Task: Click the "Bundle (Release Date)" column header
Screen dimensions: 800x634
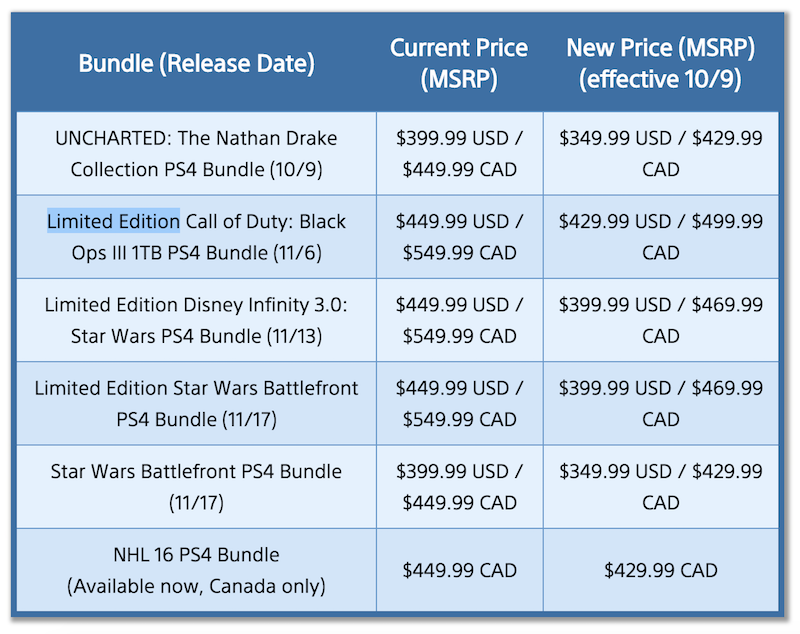Action: [196, 64]
